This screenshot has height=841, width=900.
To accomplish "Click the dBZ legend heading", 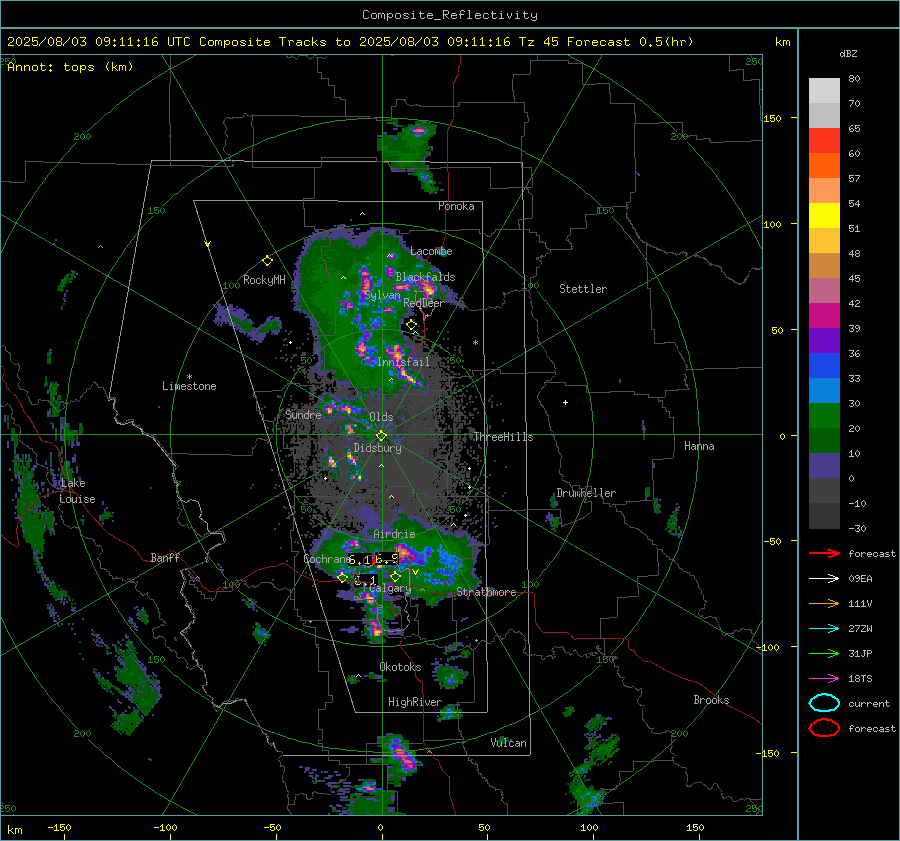I will pos(848,53).
